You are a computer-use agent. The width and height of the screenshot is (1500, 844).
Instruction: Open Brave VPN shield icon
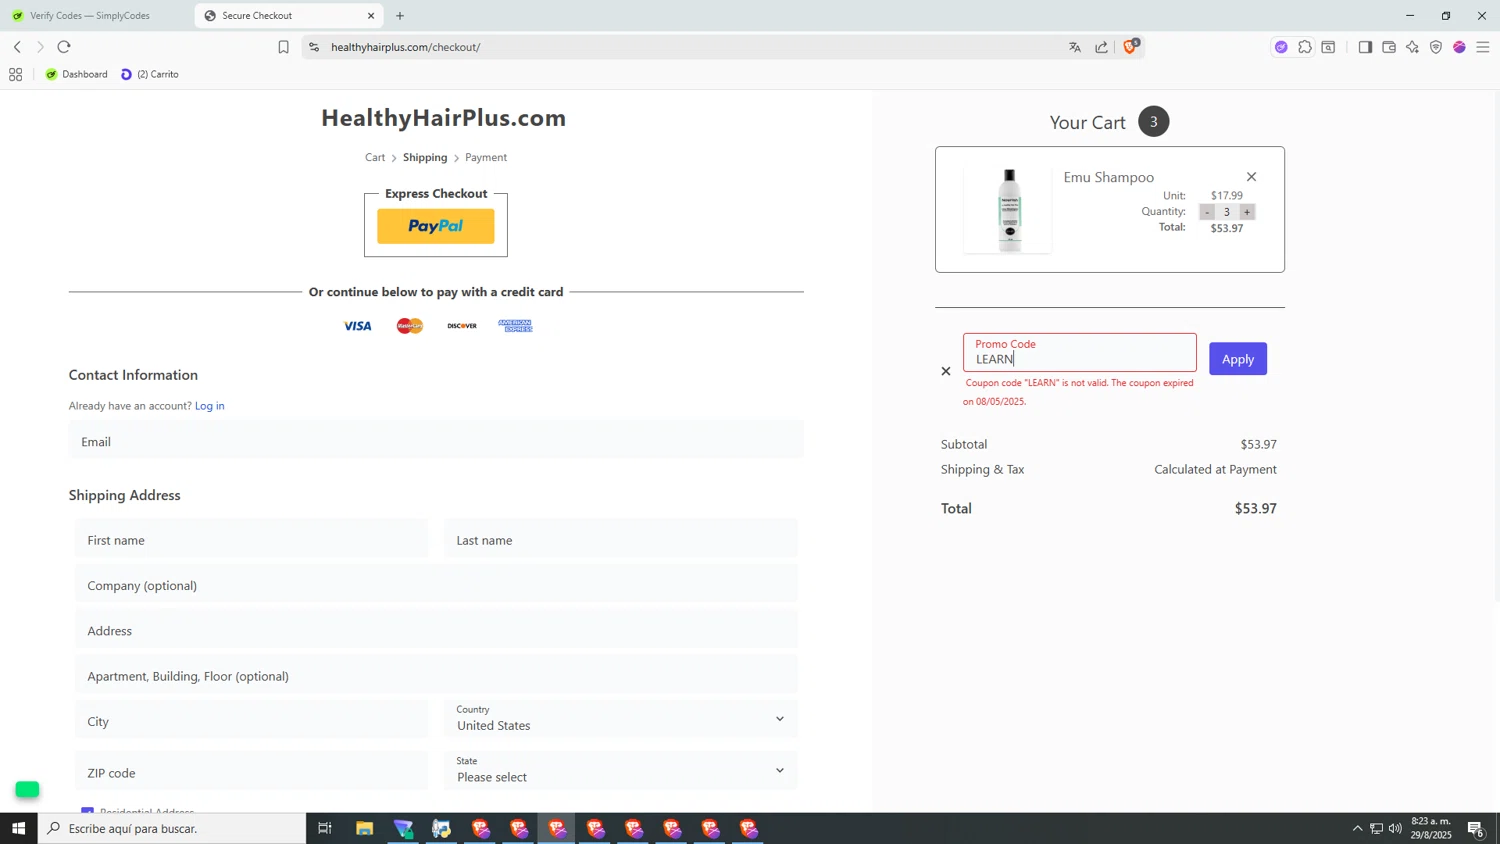[x=1436, y=47]
